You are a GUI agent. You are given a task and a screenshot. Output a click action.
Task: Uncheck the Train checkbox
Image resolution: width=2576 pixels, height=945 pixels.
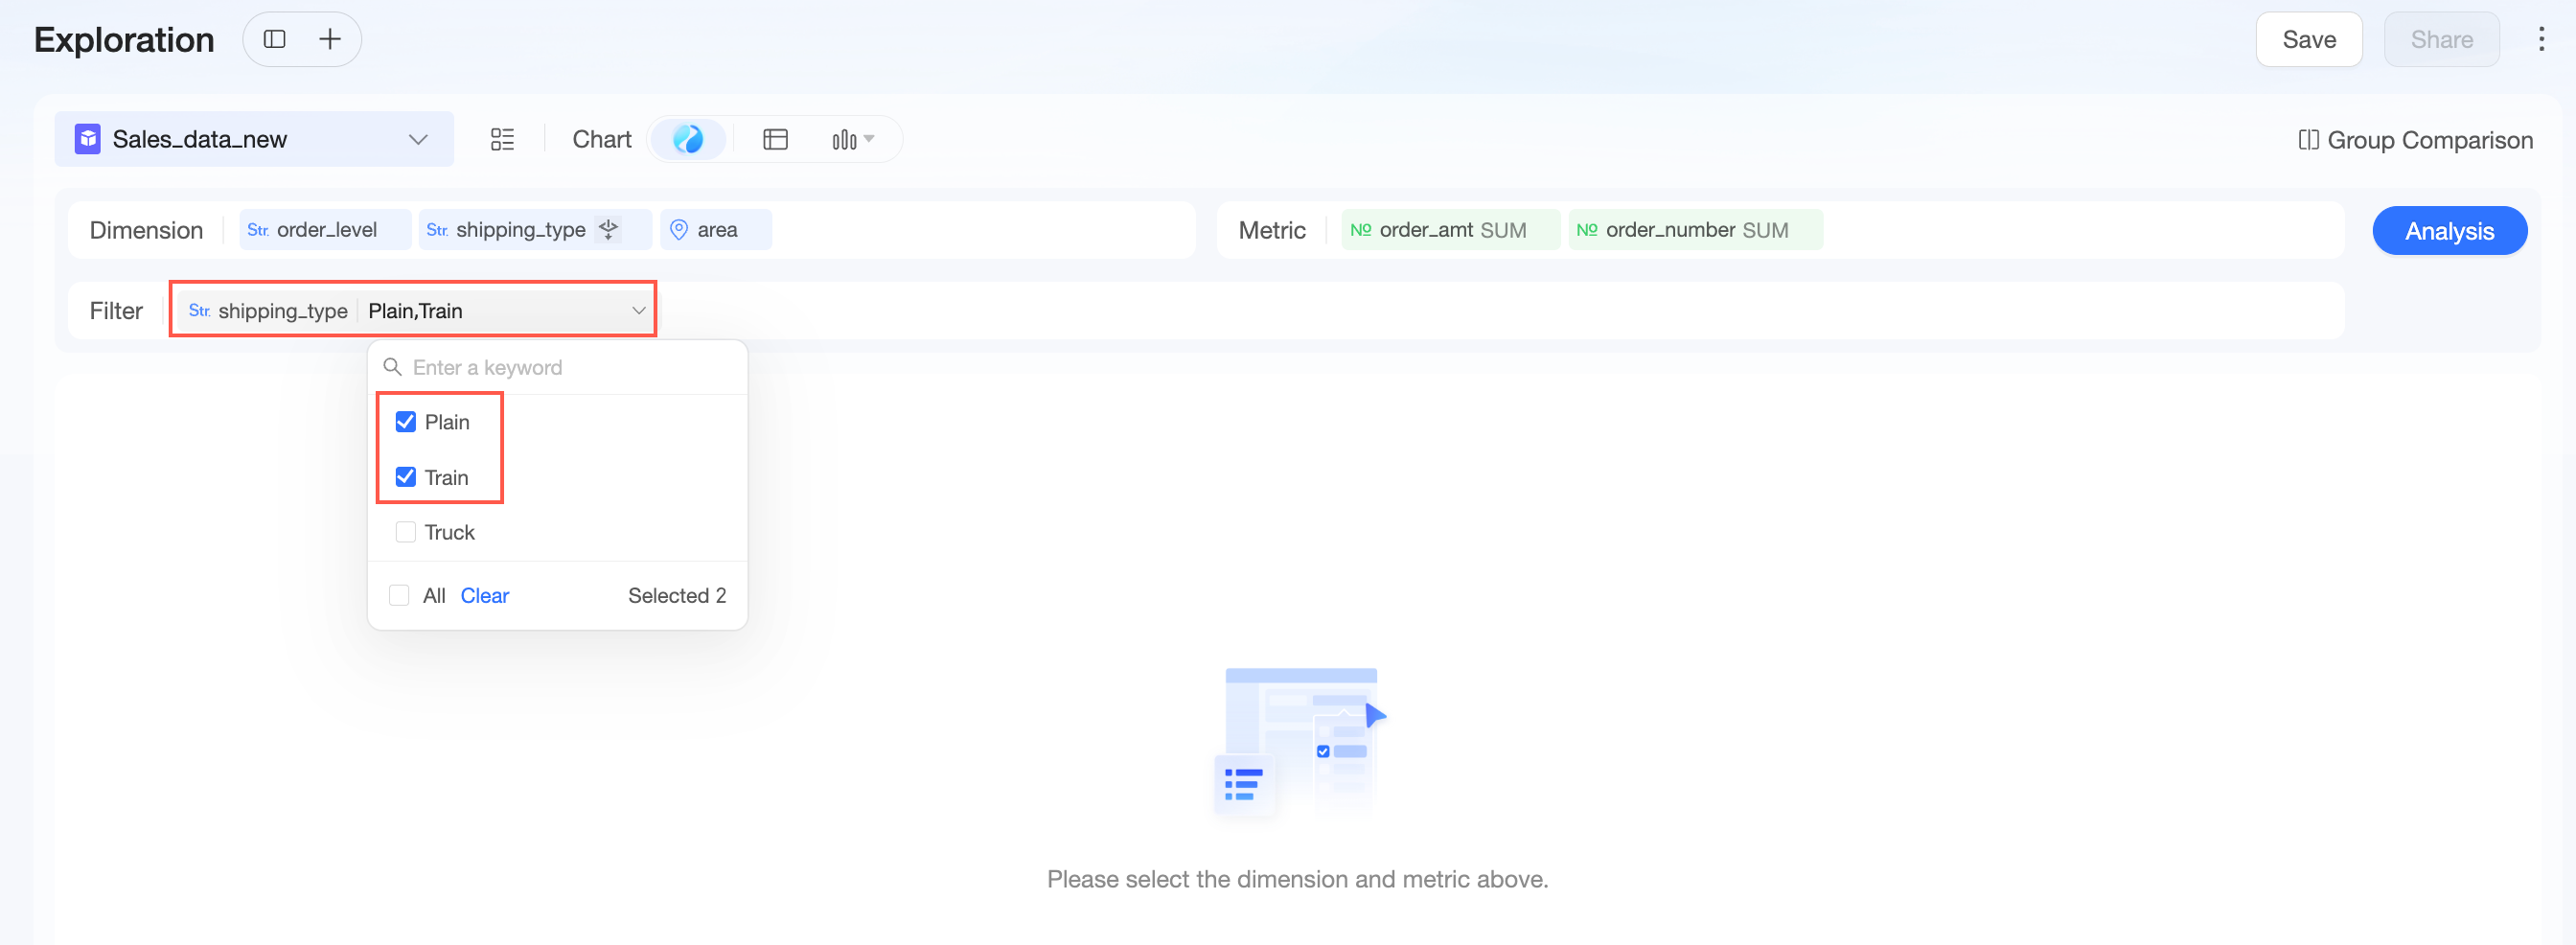pyautogui.click(x=405, y=477)
